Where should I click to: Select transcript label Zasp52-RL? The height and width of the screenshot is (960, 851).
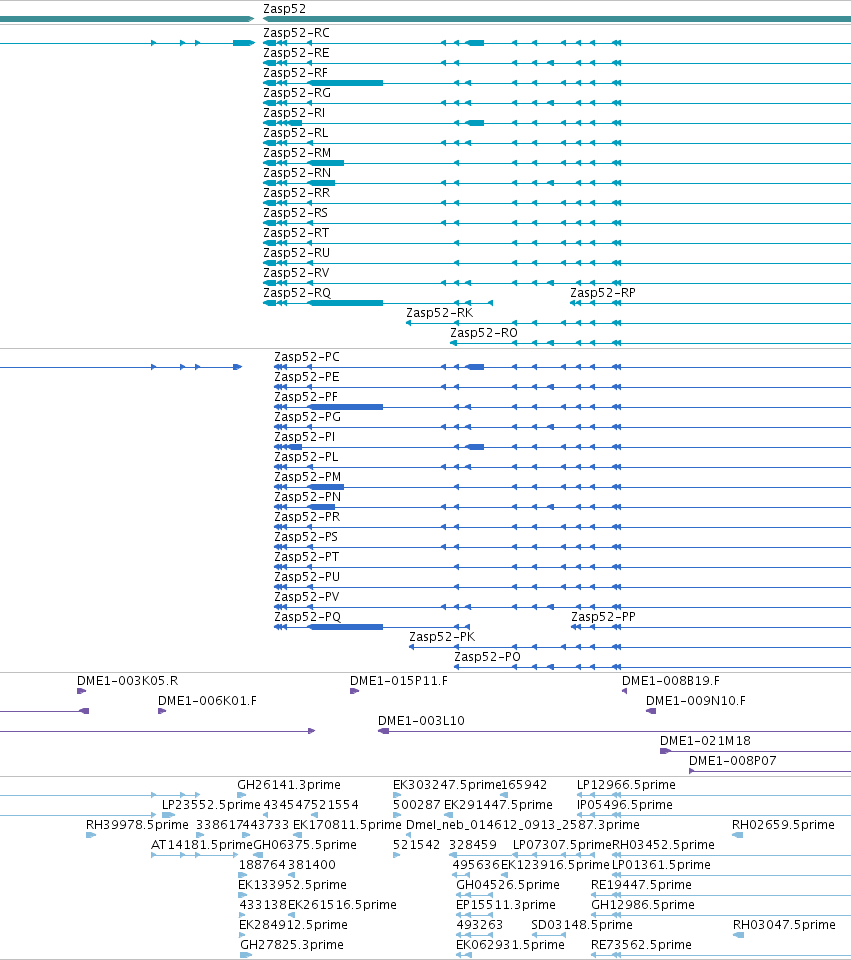296,133
